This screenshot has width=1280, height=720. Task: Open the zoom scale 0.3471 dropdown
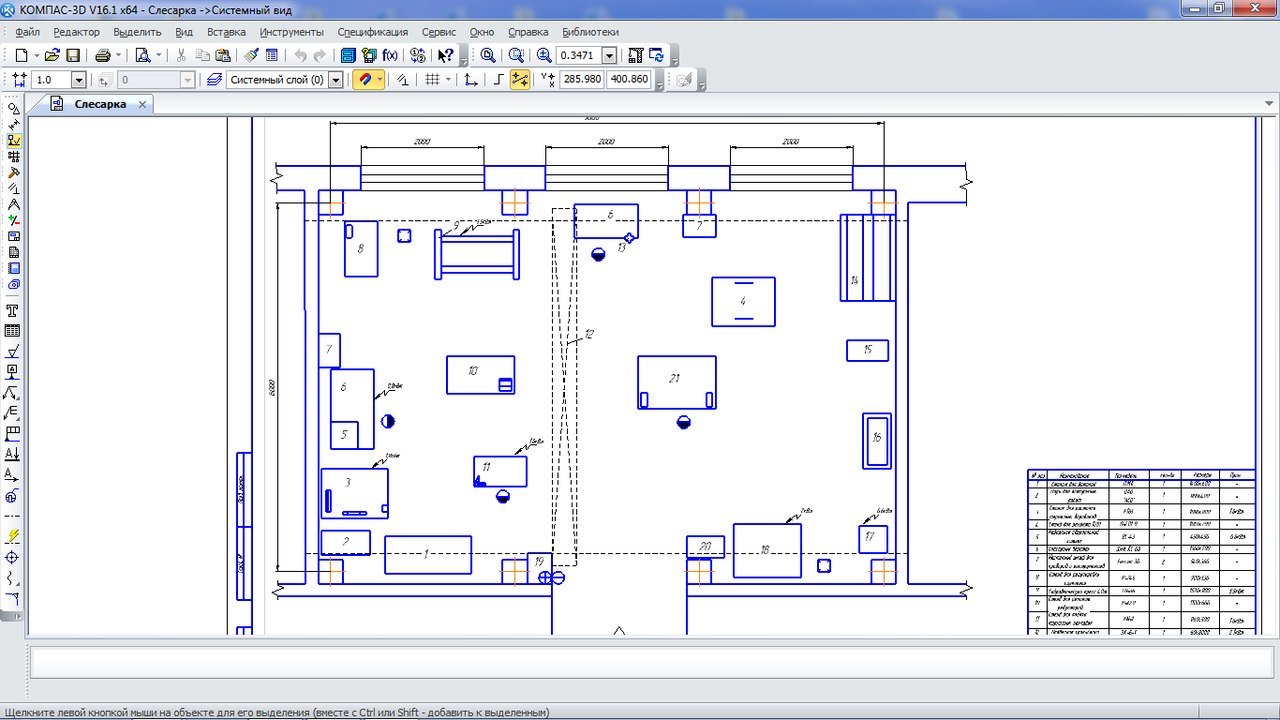609,56
